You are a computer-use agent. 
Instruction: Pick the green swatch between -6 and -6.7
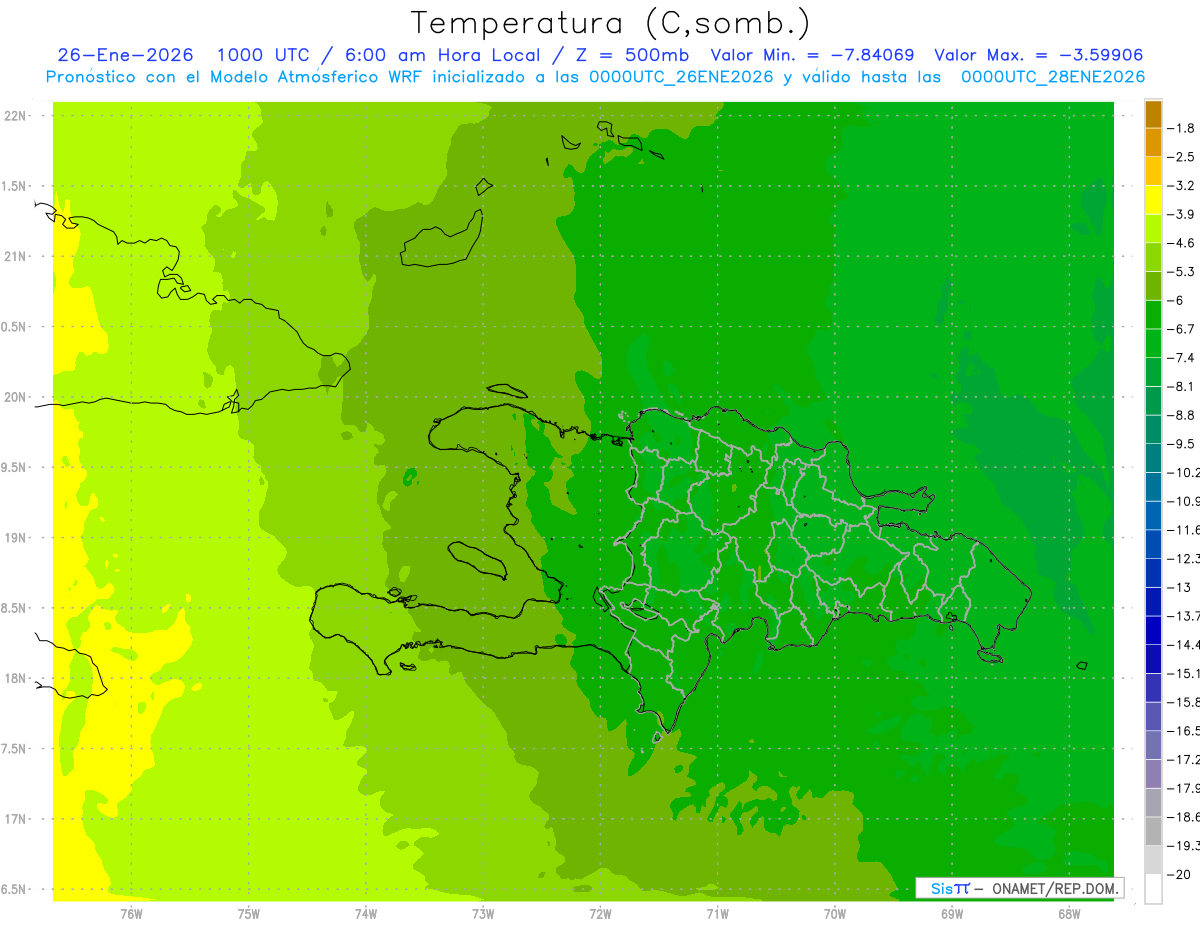tap(1153, 315)
